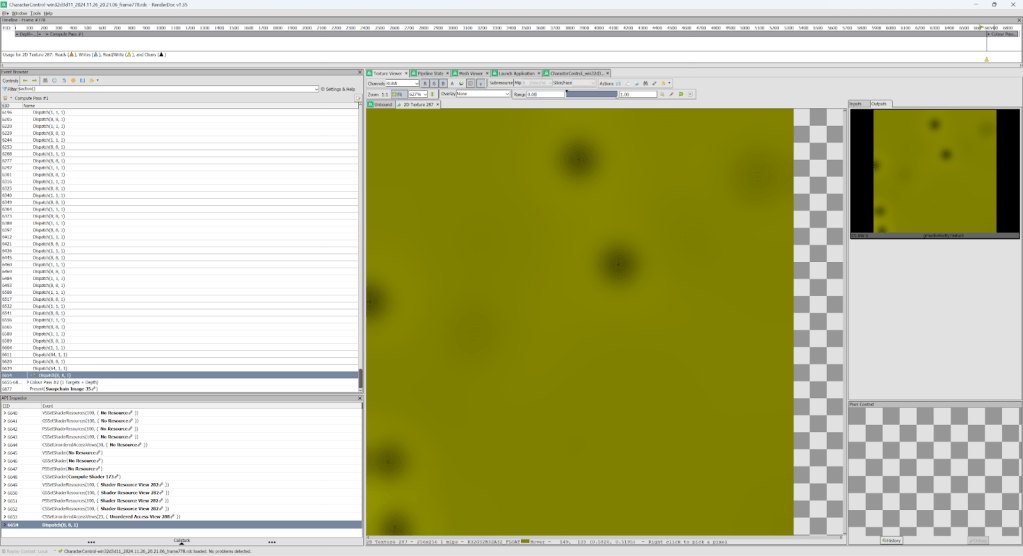Go to next draw with the right arrow
The image size is (1023, 556).
[35, 80]
